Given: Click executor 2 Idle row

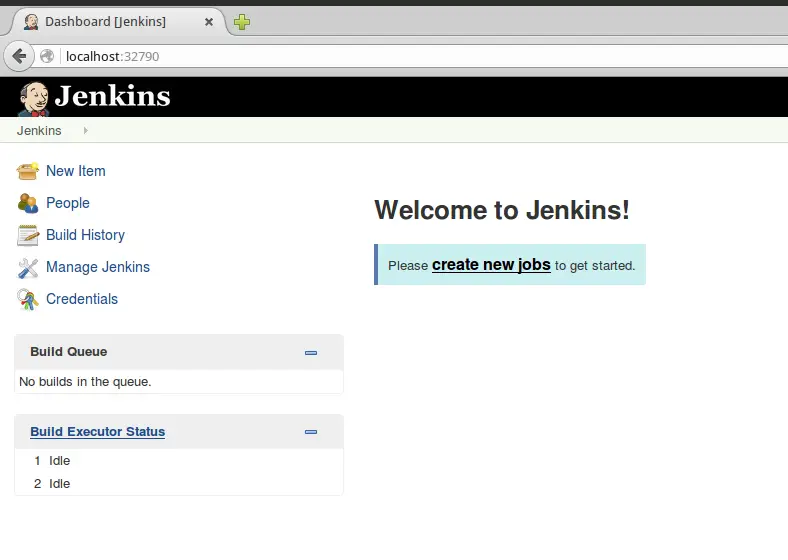Looking at the screenshot, I should pos(178,484).
